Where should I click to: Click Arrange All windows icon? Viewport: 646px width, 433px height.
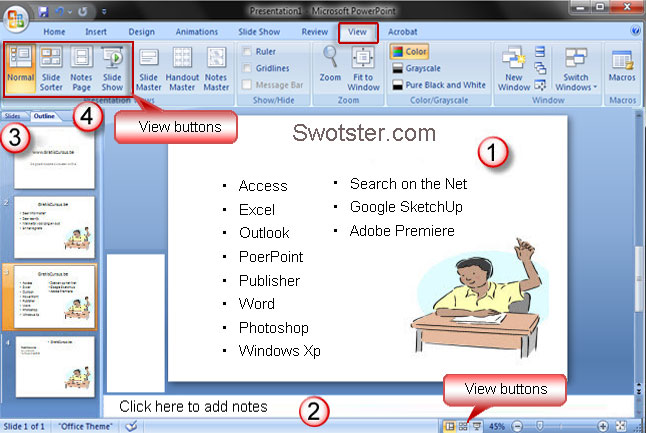[540, 51]
